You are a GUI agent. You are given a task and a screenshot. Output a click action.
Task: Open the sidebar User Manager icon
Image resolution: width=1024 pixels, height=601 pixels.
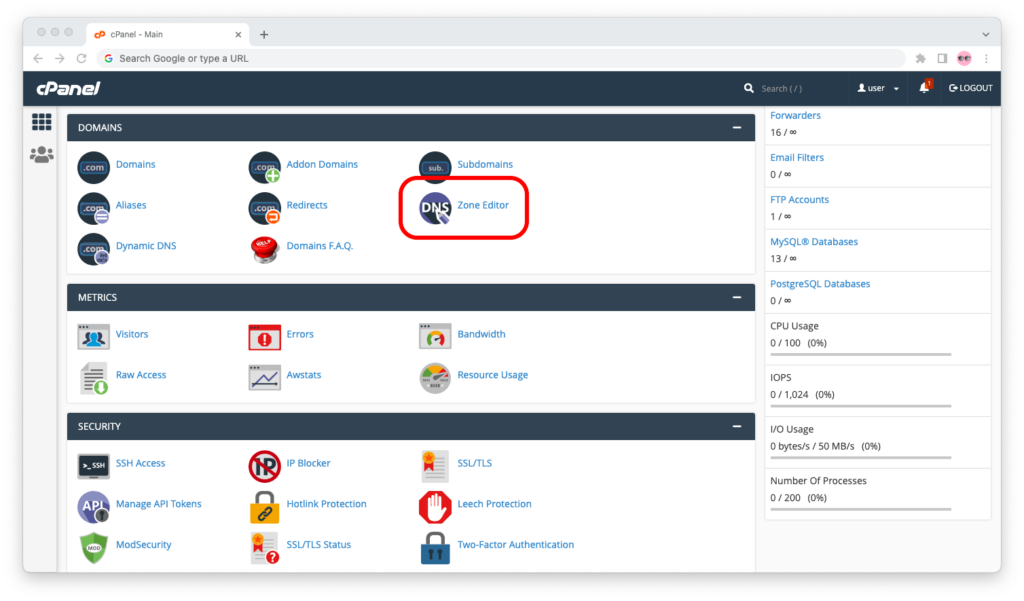coord(42,155)
